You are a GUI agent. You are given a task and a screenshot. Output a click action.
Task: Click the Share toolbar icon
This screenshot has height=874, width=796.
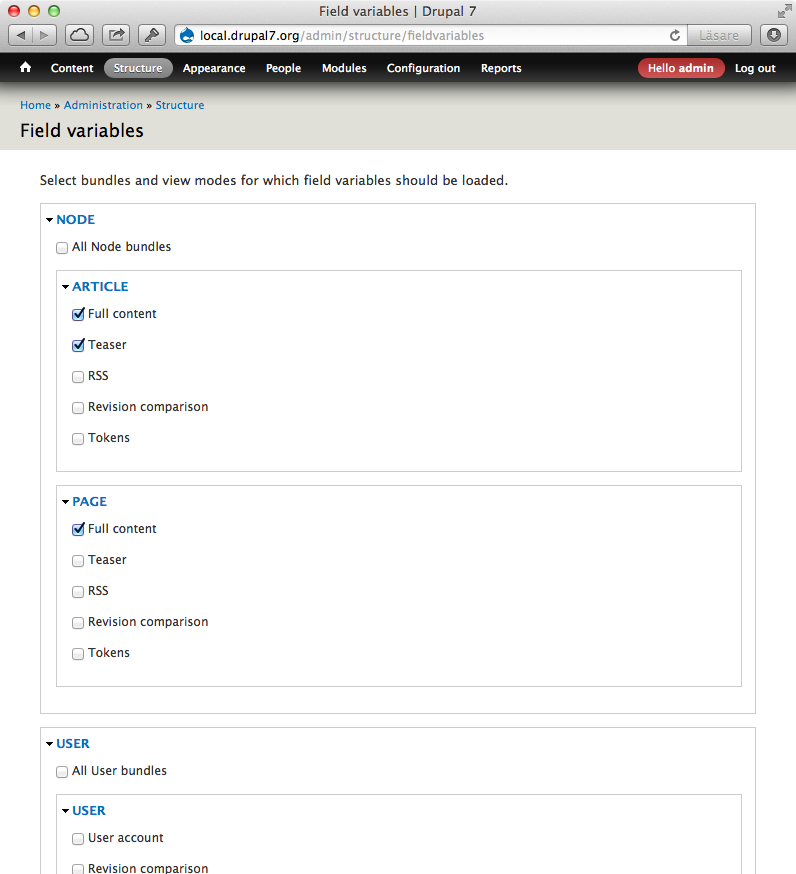115,34
